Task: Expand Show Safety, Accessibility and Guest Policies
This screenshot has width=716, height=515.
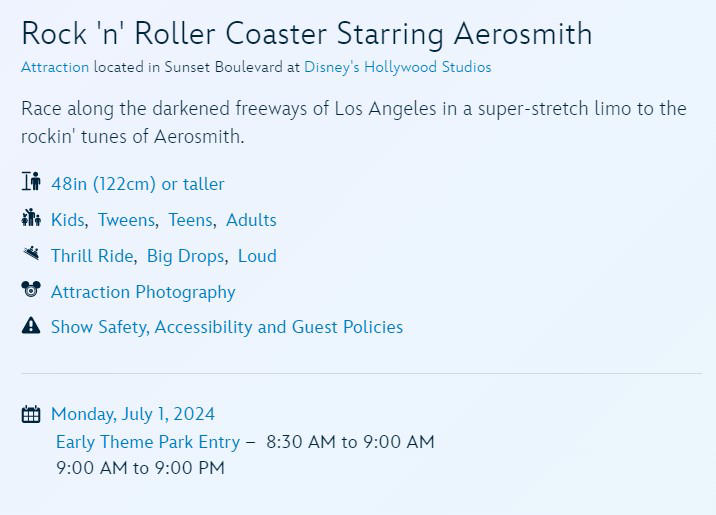Action: tap(227, 327)
